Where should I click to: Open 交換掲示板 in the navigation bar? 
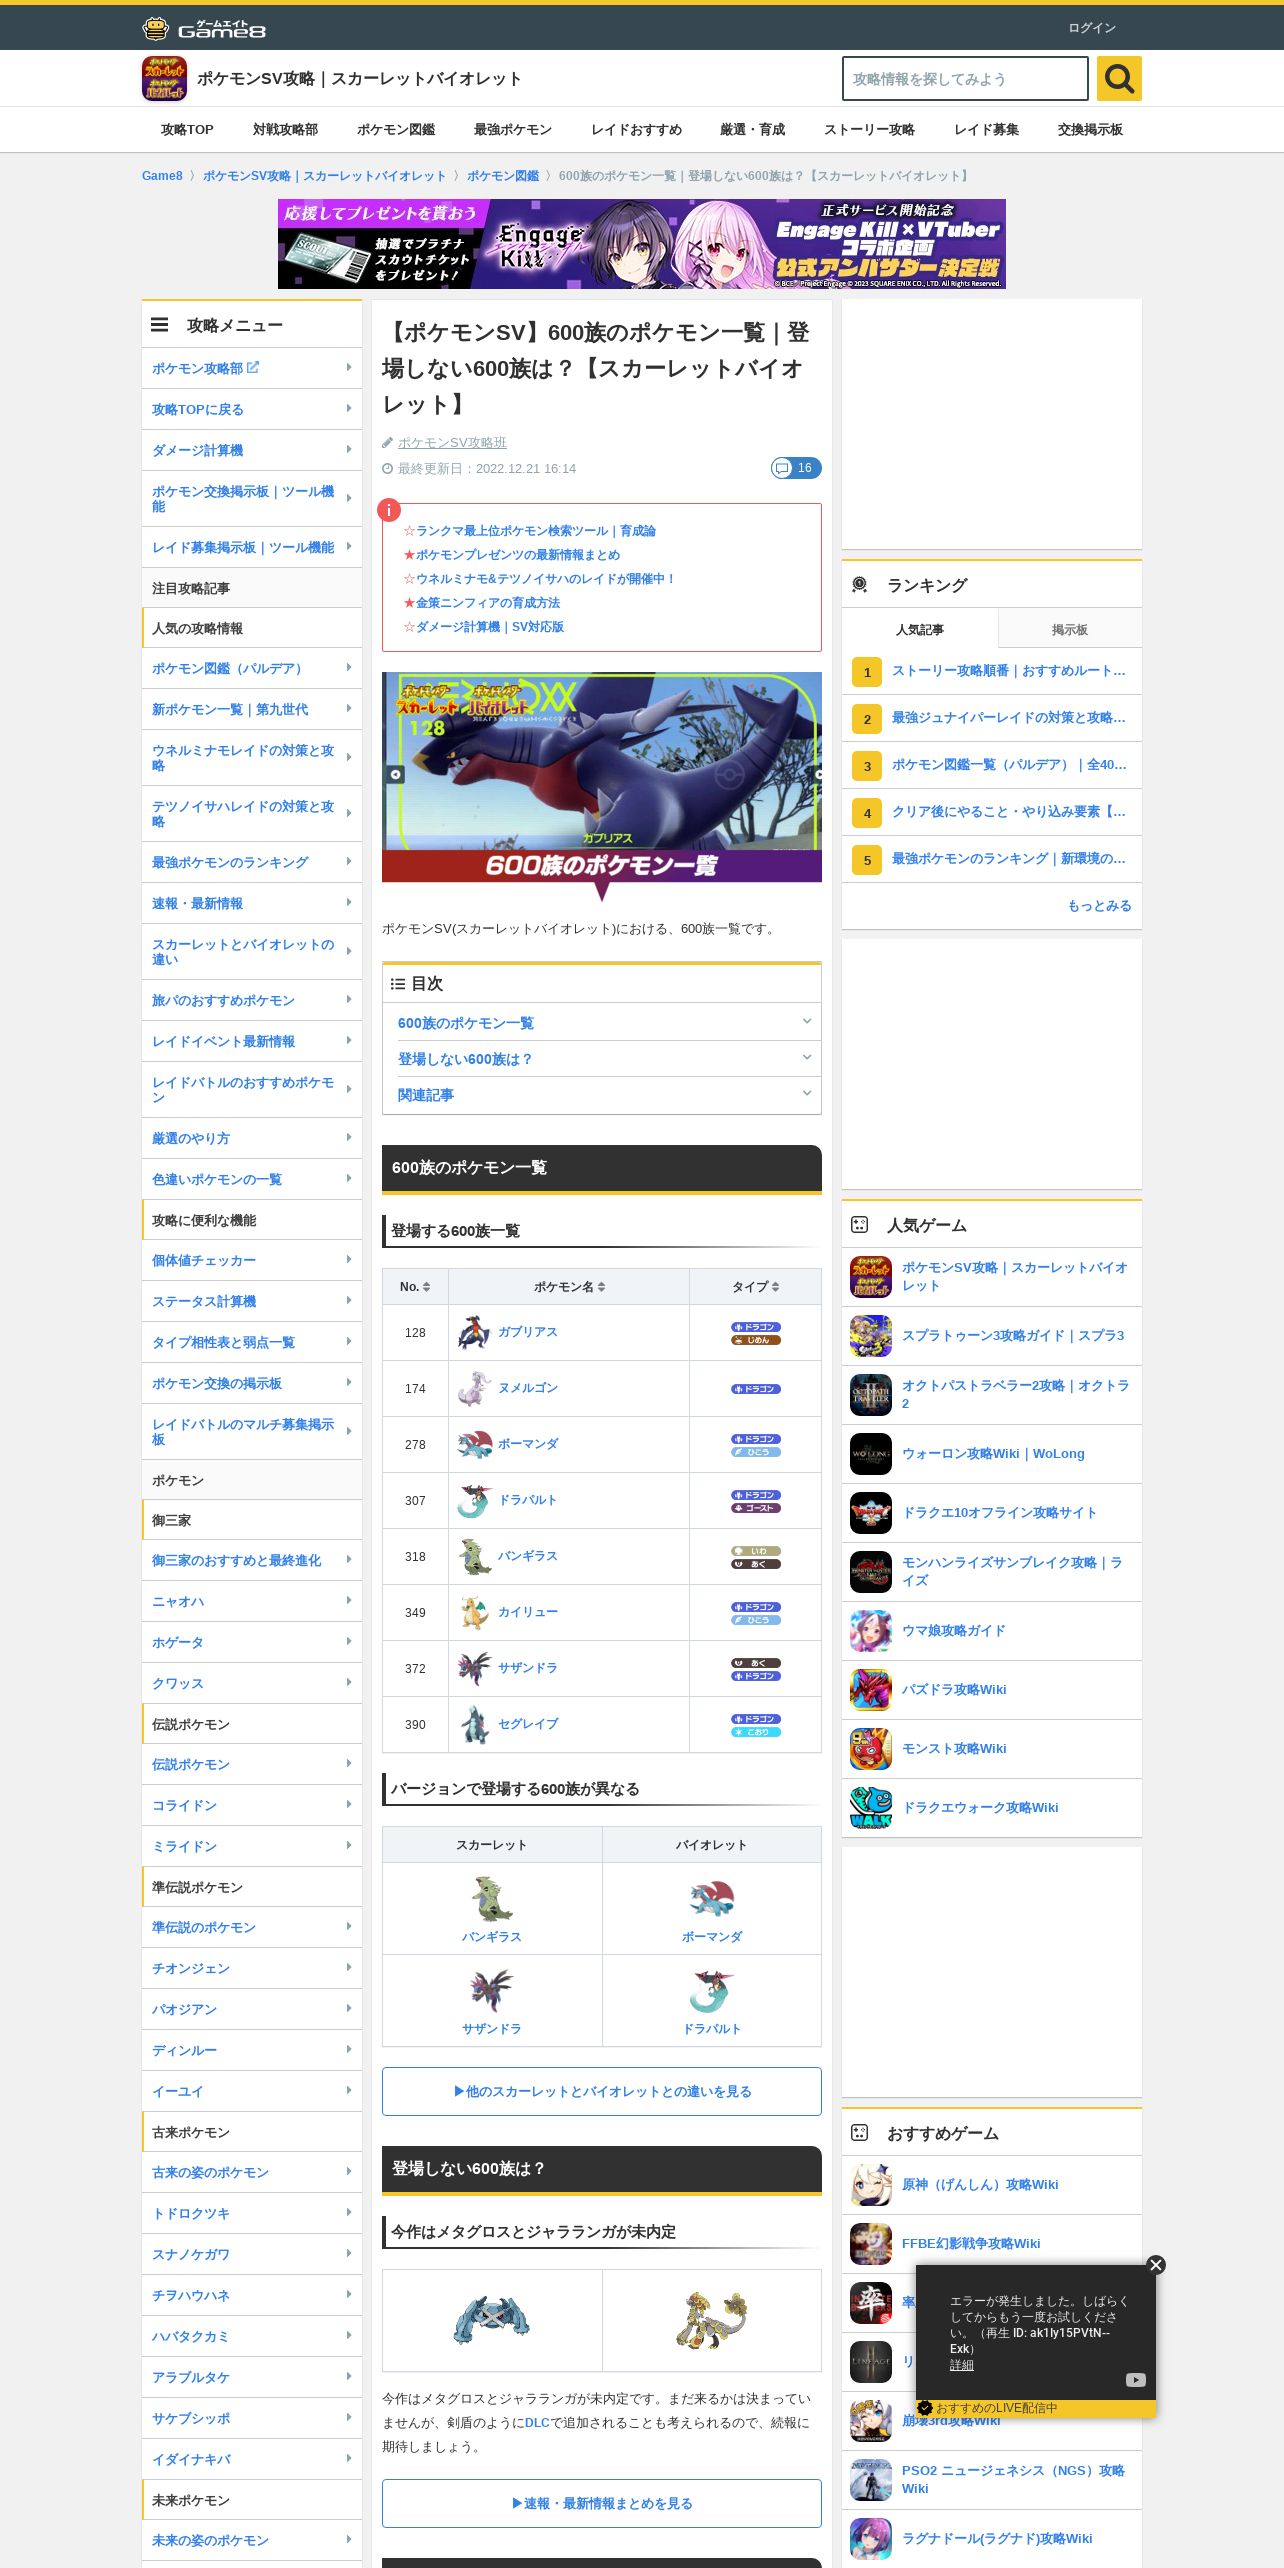pyautogui.click(x=1090, y=130)
